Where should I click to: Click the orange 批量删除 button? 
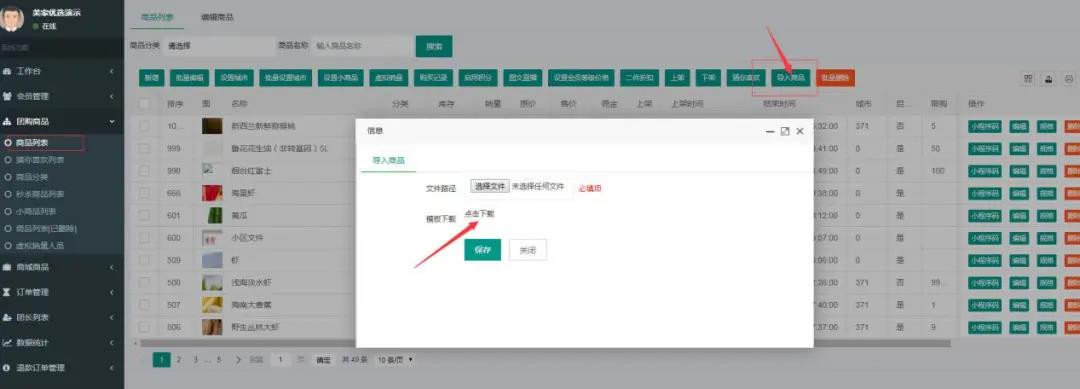pos(835,78)
